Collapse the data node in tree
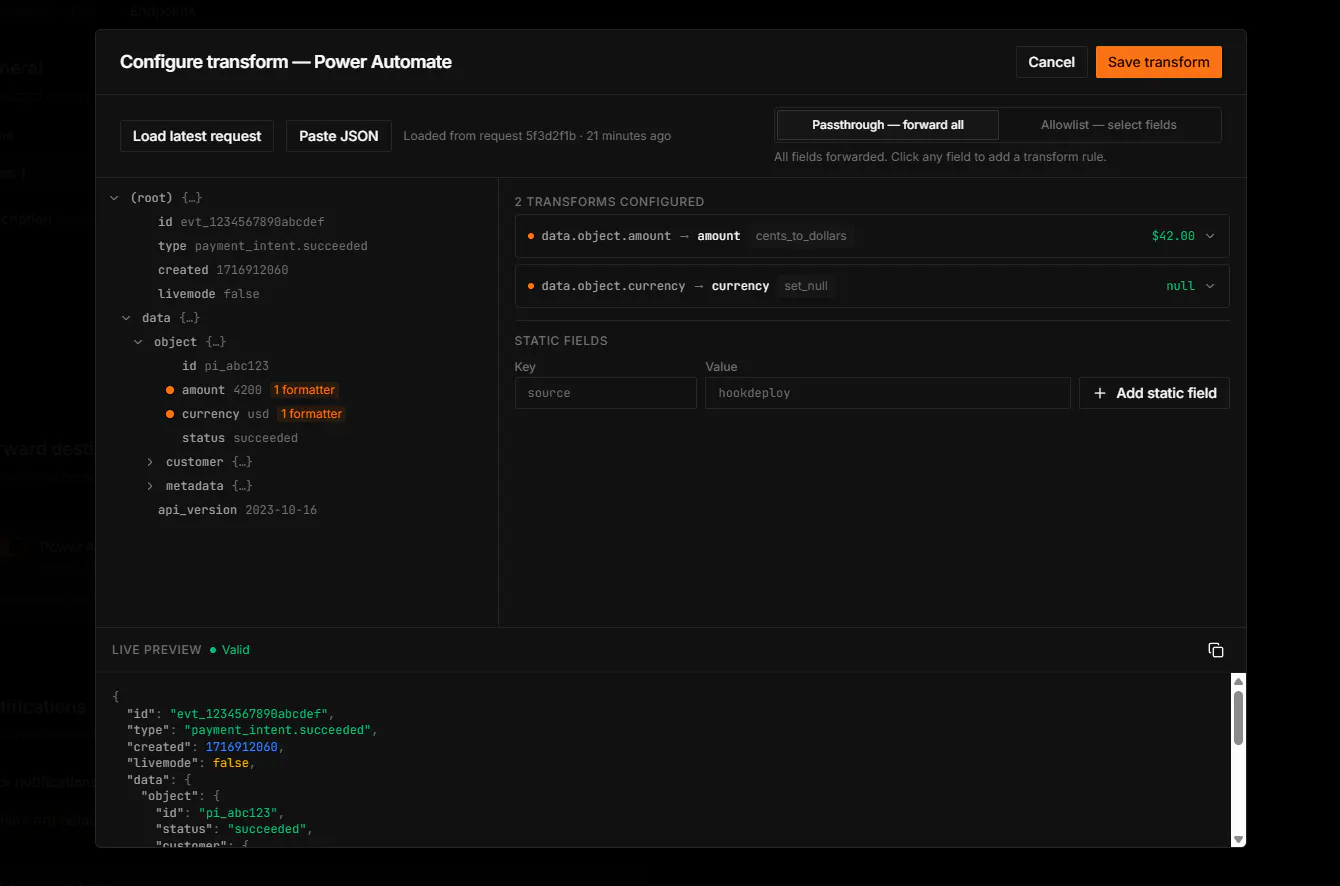The width and height of the screenshot is (1340, 886). [126, 318]
